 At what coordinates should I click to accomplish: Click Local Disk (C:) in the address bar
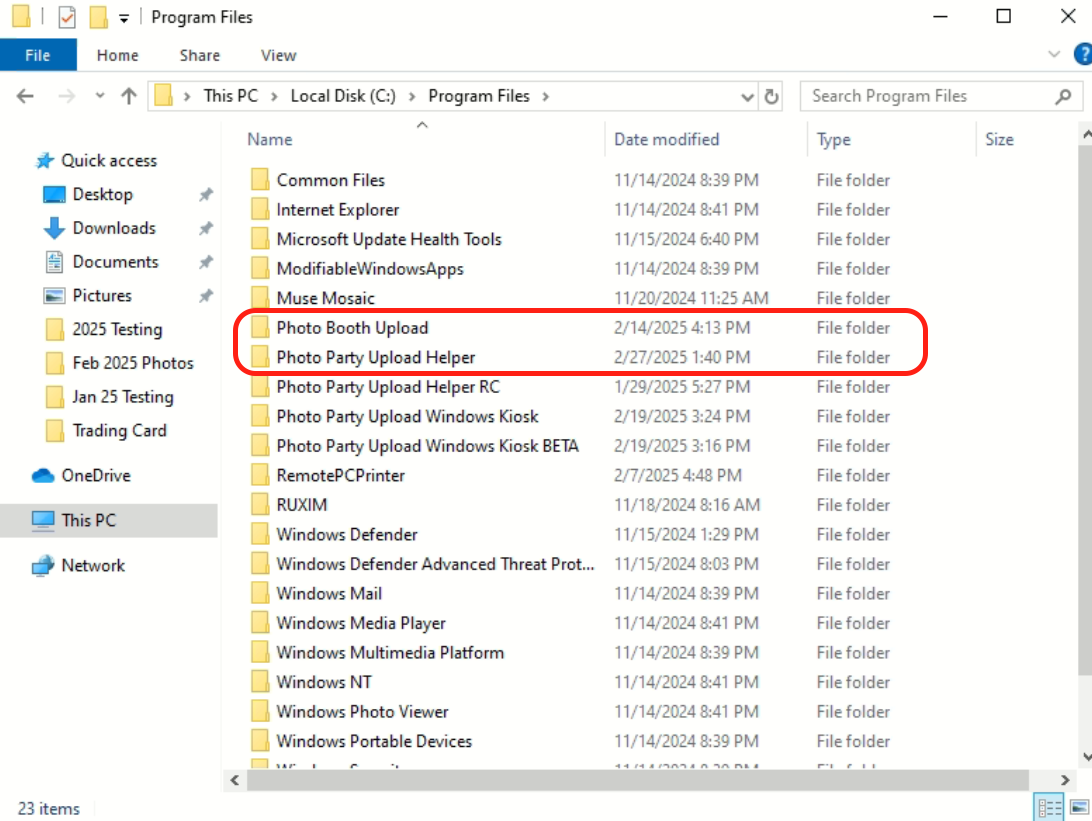[x=343, y=96]
